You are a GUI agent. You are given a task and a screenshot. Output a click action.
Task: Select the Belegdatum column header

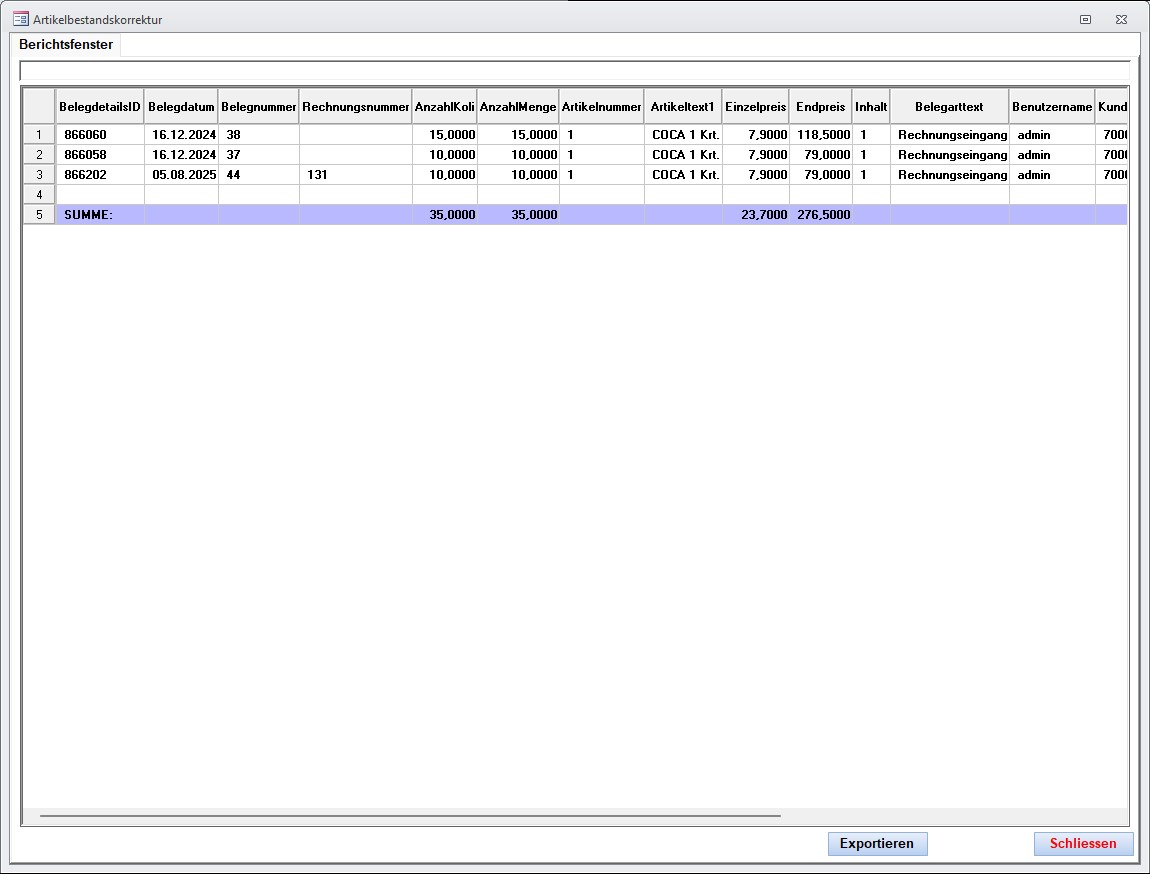[x=181, y=107]
